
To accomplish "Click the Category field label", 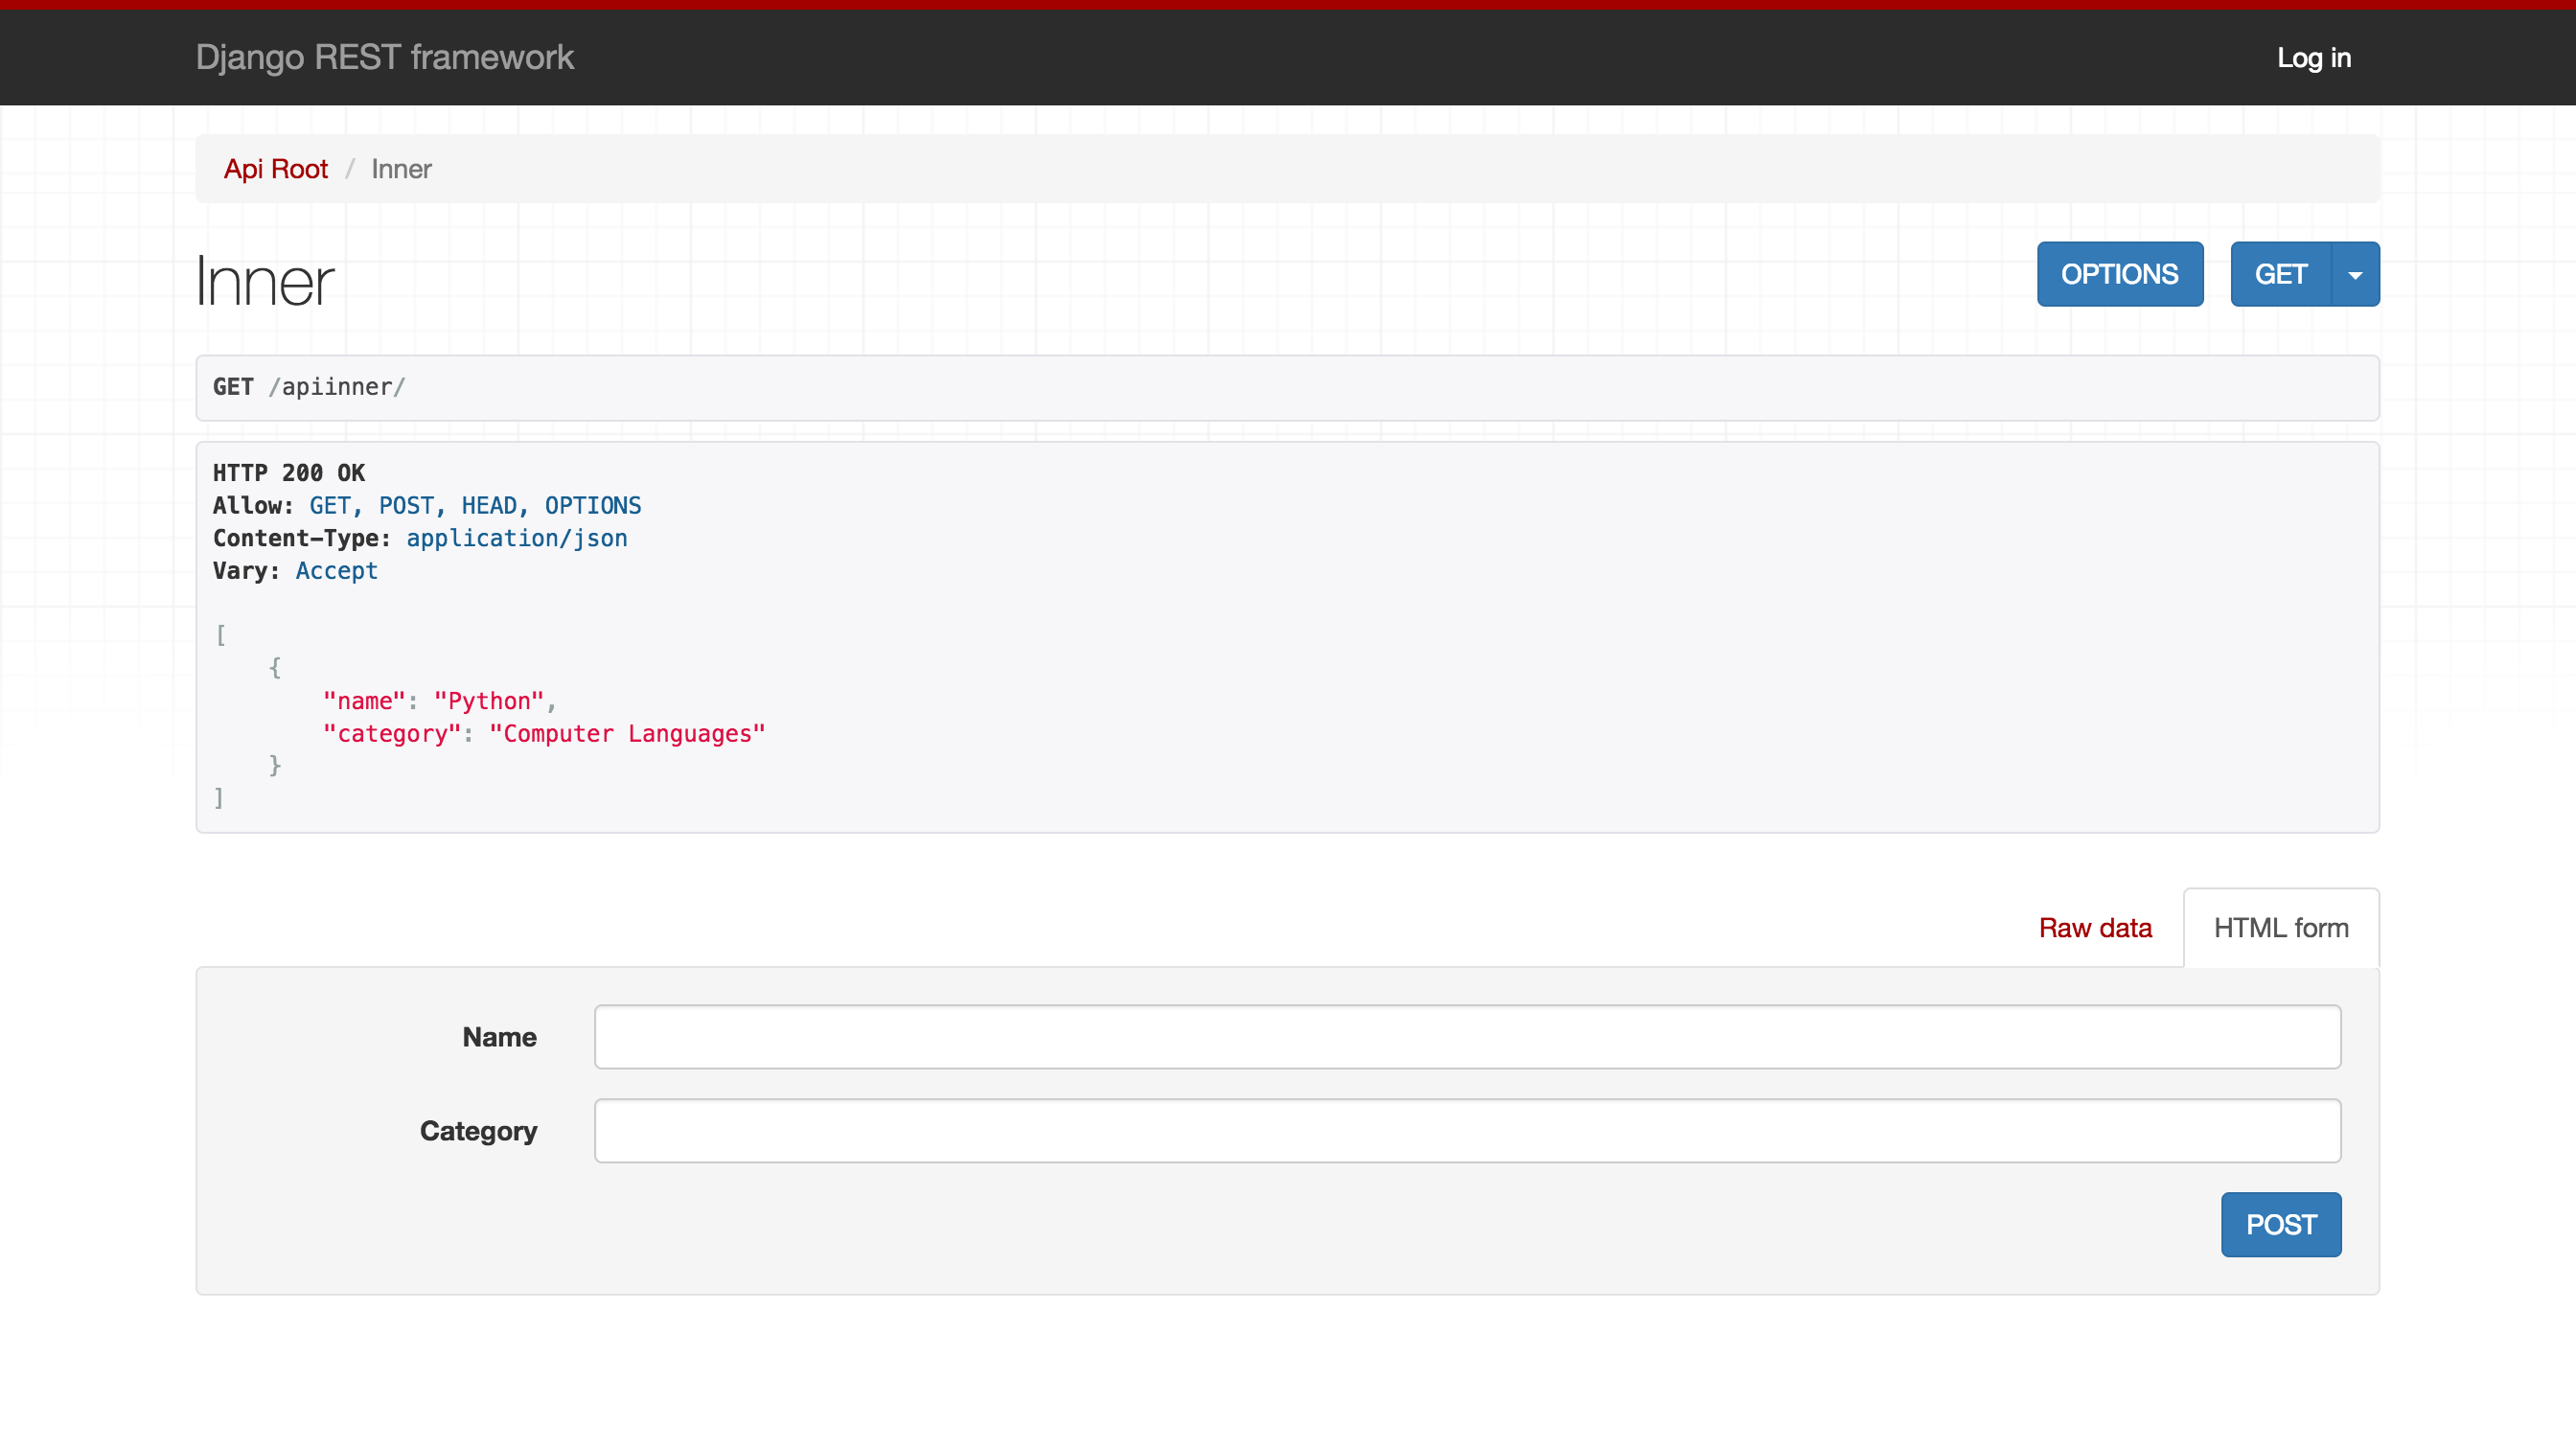I will tap(478, 1131).
